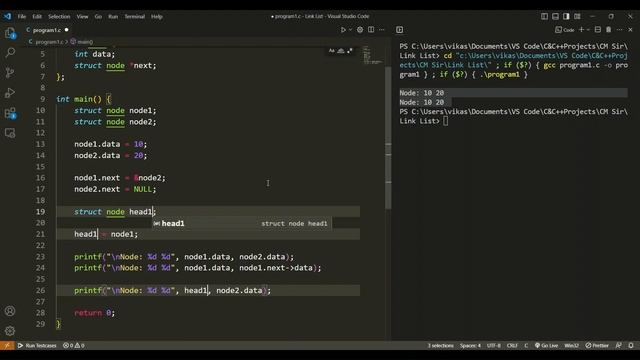Viewport: 640px width, 360px height.
Task: Toggle the bottom panel layout icon
Action: point(556,16)
